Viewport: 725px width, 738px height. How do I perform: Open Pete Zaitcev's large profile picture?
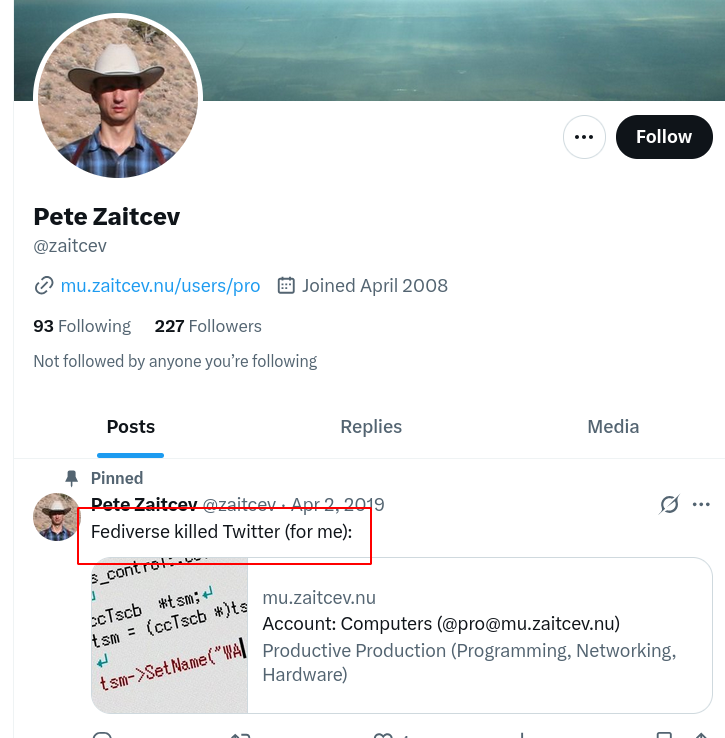(118, 98)
